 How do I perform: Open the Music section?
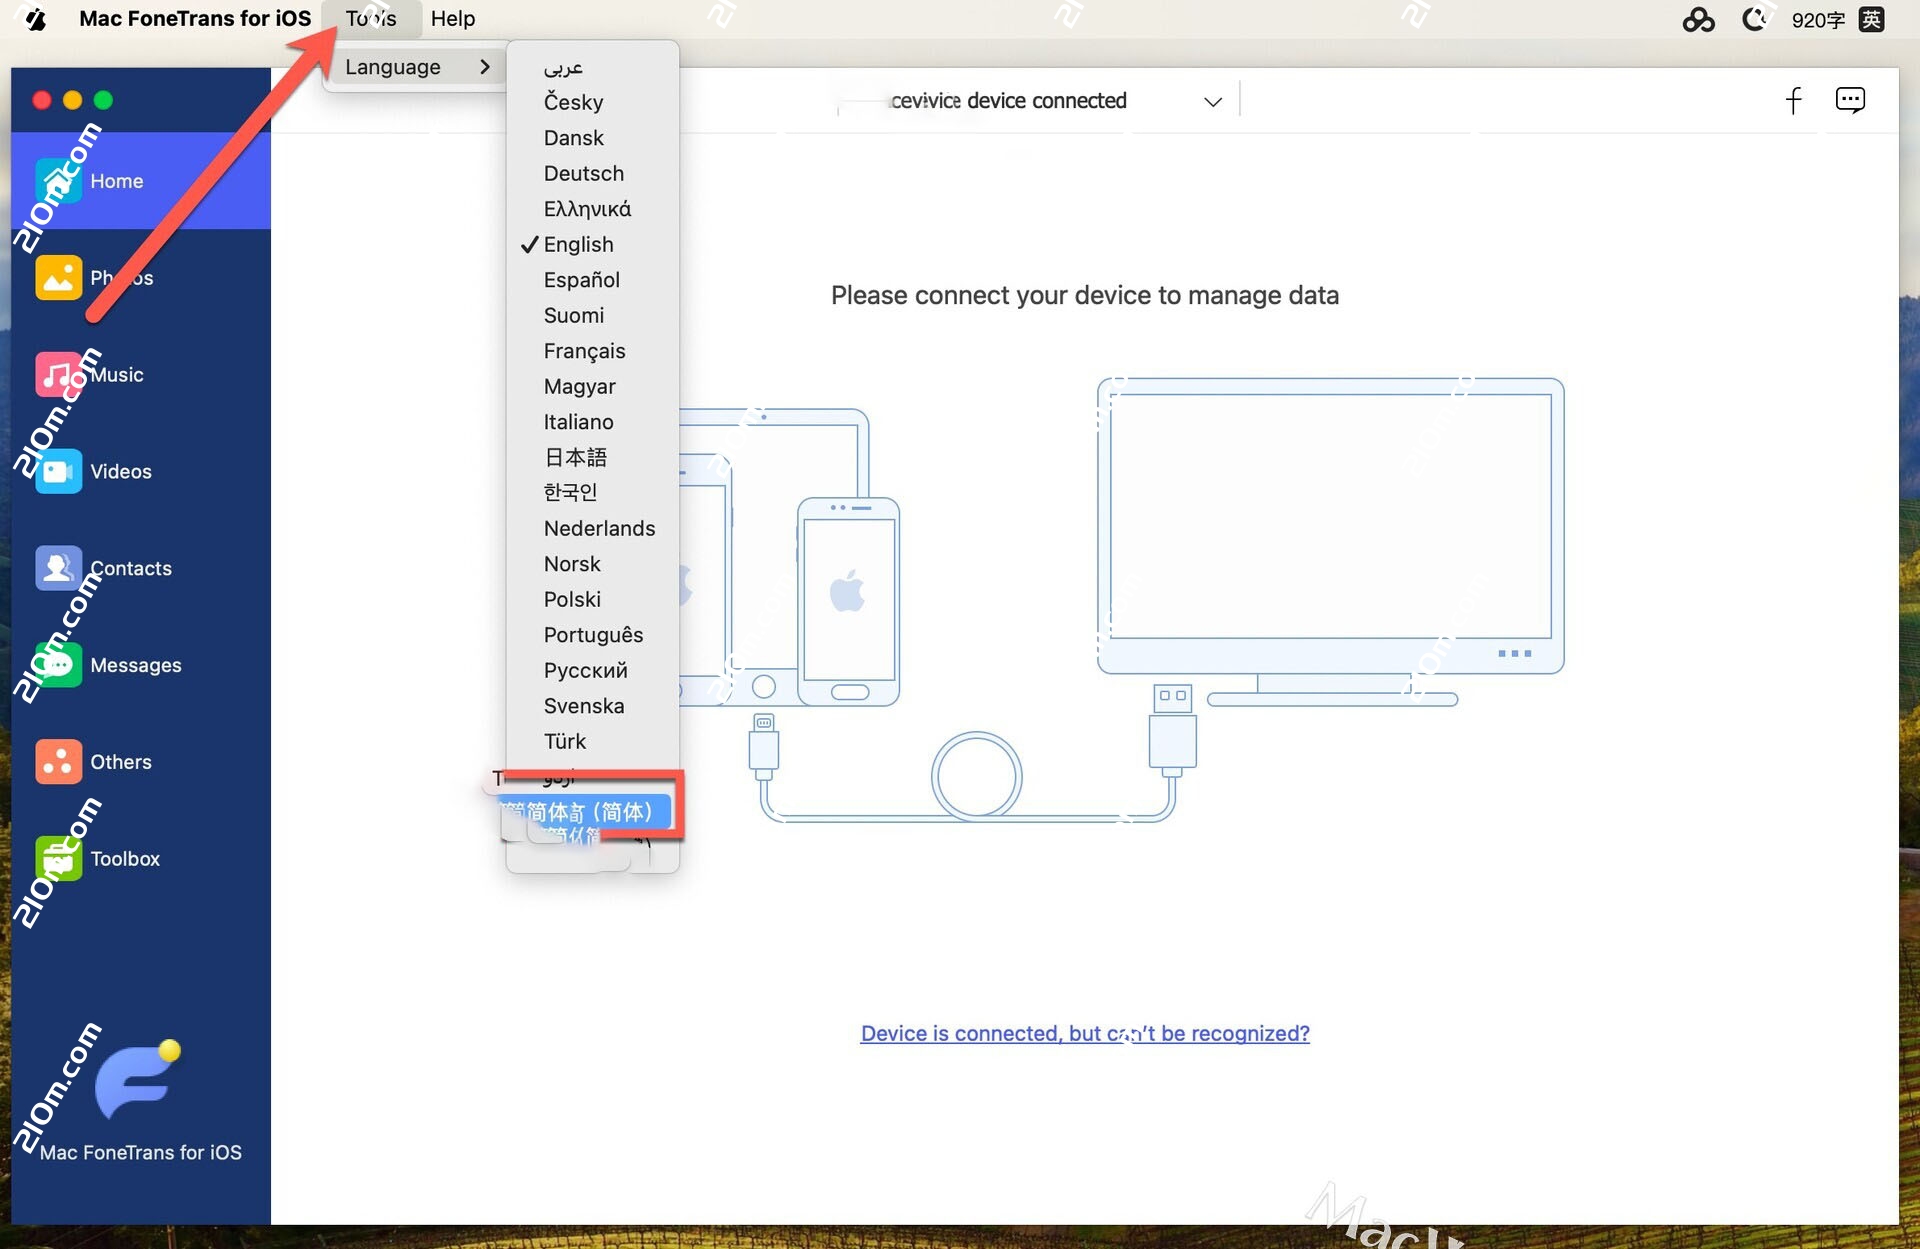point(117,374)
